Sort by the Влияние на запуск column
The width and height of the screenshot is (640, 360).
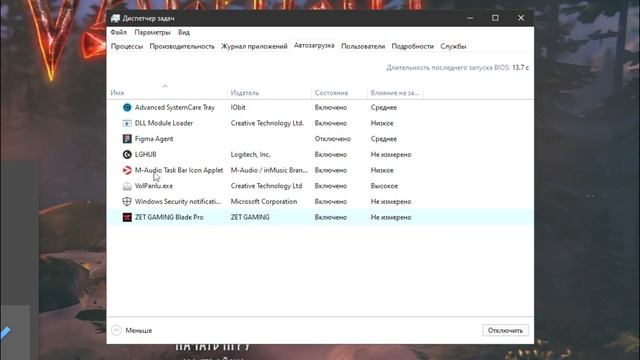click(395, 93)
